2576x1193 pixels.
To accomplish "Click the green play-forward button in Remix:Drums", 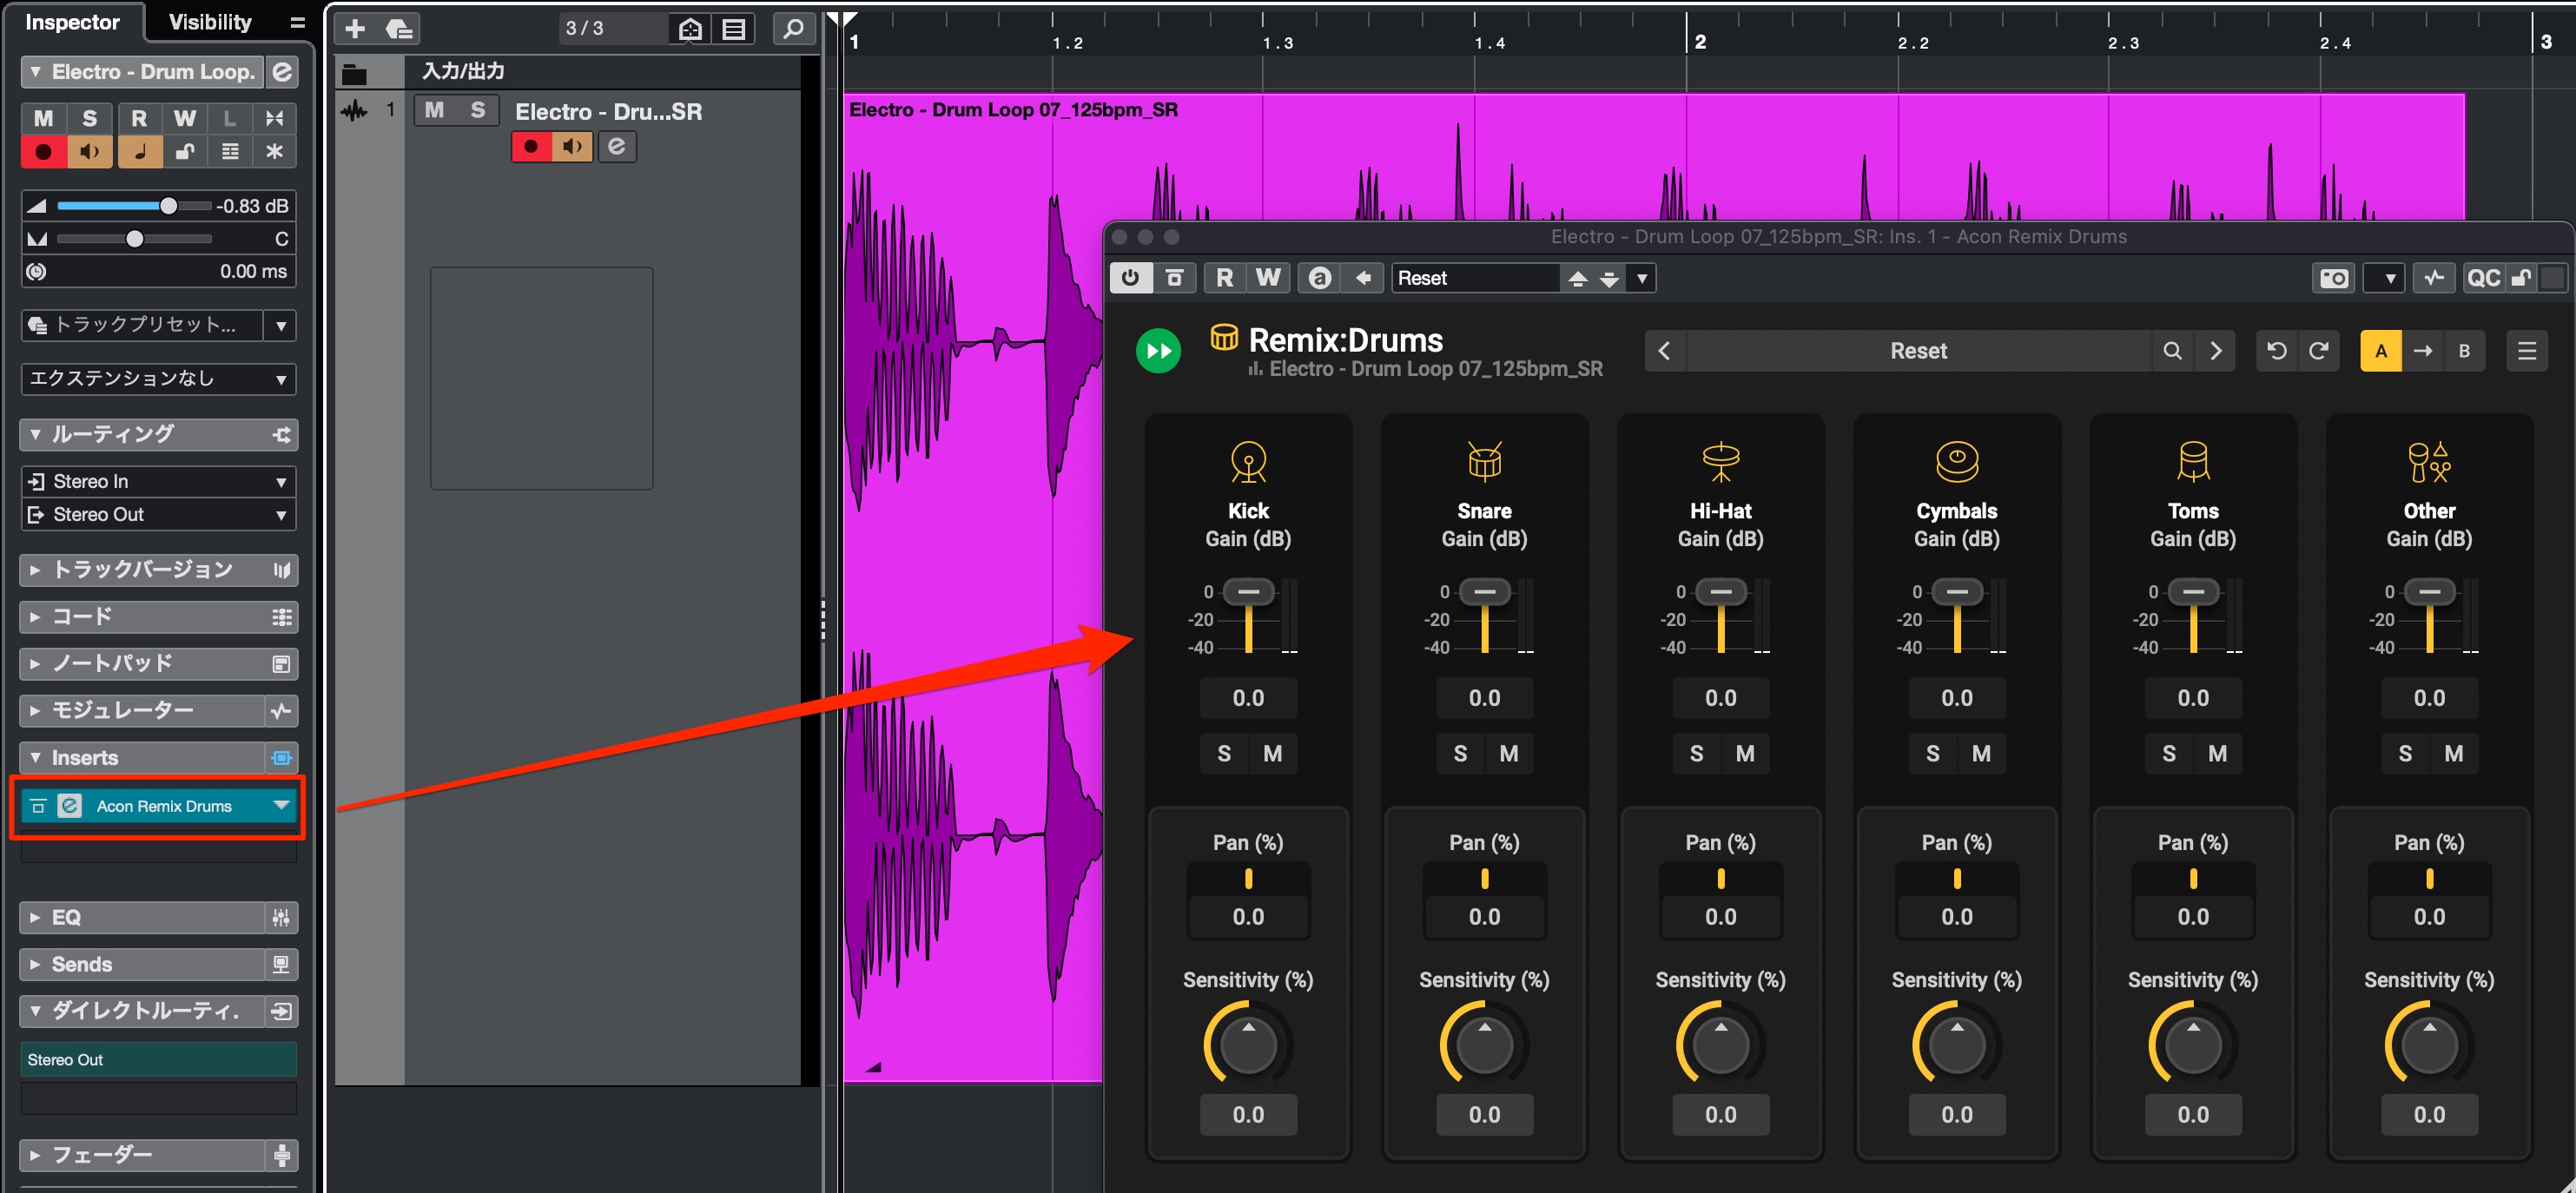I will [1158, 351].
